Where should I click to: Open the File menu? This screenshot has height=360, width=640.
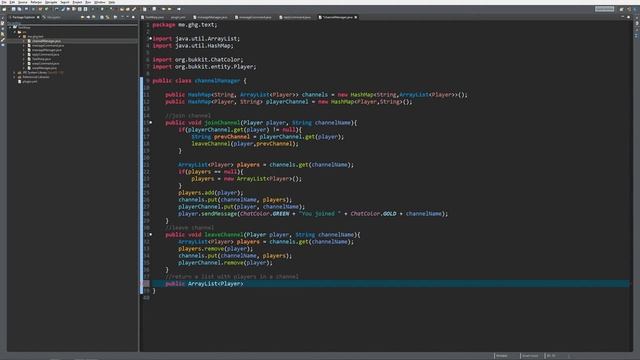click(4, 2)
